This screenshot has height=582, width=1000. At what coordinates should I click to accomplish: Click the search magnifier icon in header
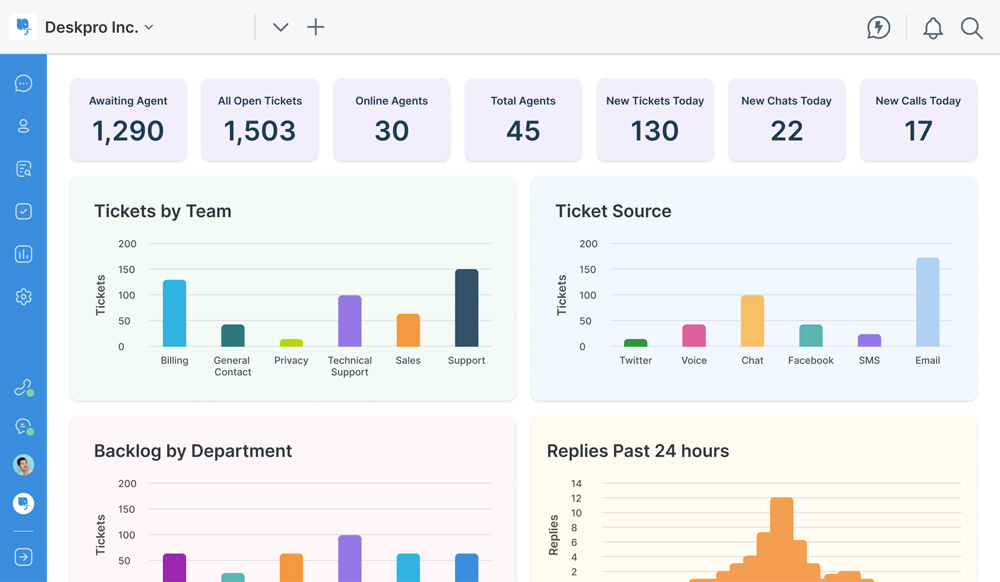[971, 28]
